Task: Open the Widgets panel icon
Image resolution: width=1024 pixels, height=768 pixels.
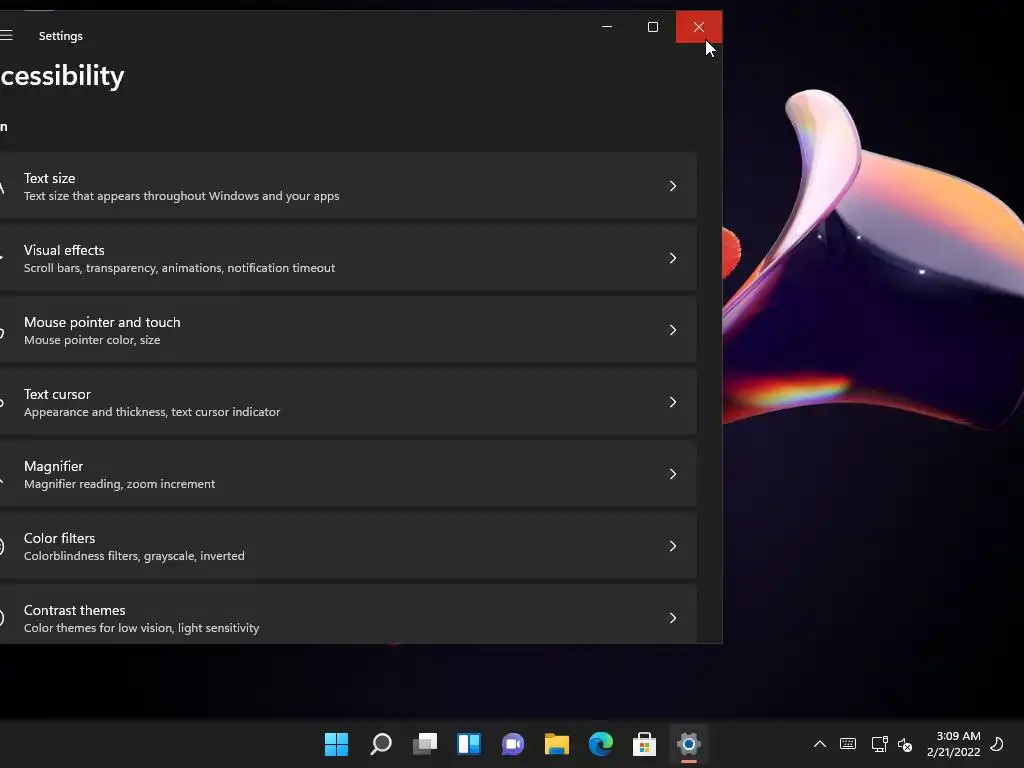Action: click(x=469, y=744)
